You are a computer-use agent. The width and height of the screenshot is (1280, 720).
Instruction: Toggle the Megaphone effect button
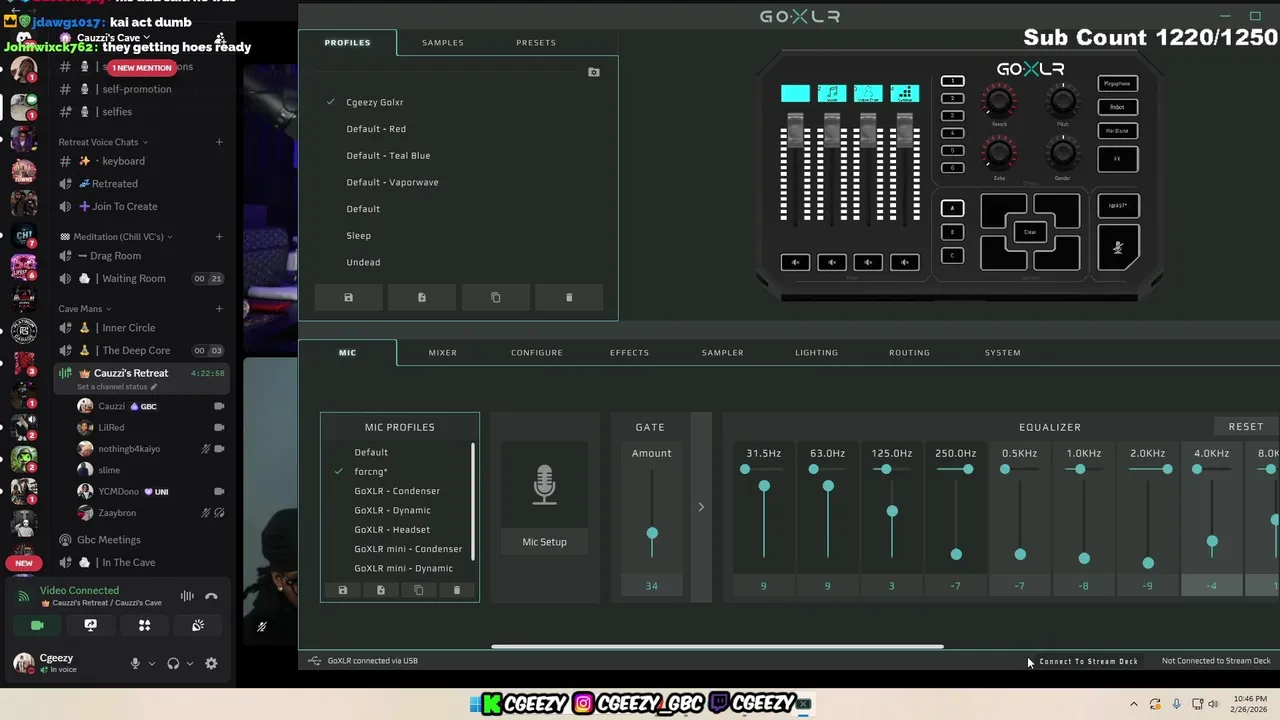(1117, 84)
